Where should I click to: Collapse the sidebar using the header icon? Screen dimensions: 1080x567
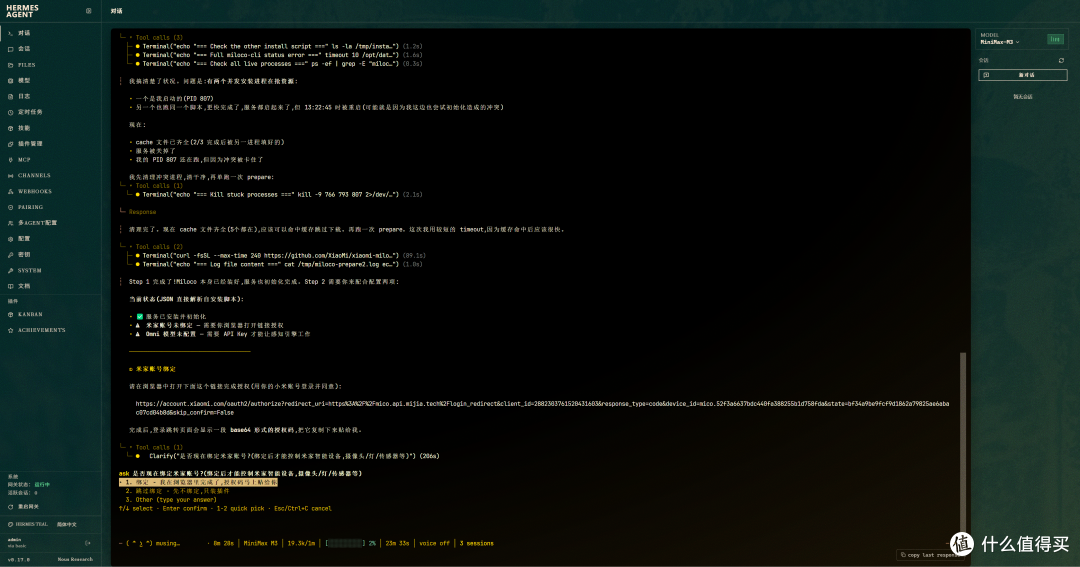88,11
